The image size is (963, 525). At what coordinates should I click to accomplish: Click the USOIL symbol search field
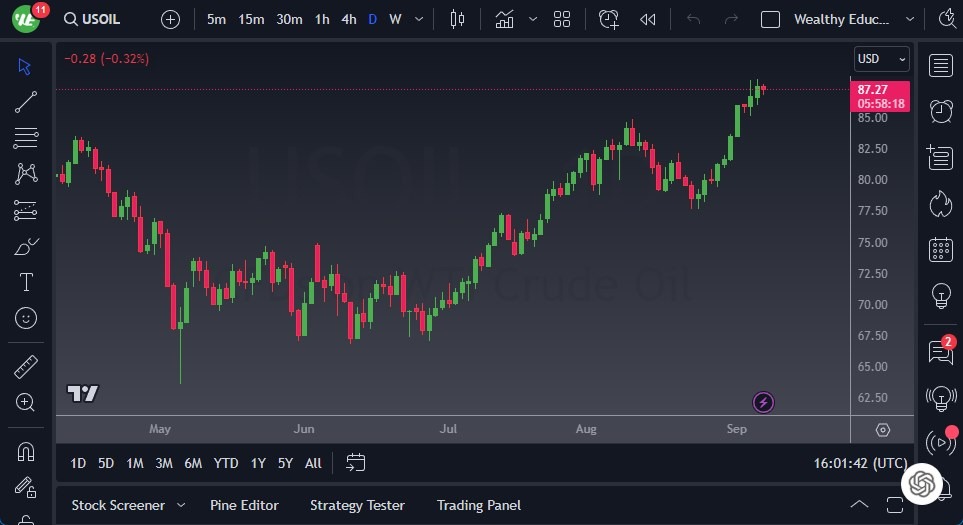(101, 19)
